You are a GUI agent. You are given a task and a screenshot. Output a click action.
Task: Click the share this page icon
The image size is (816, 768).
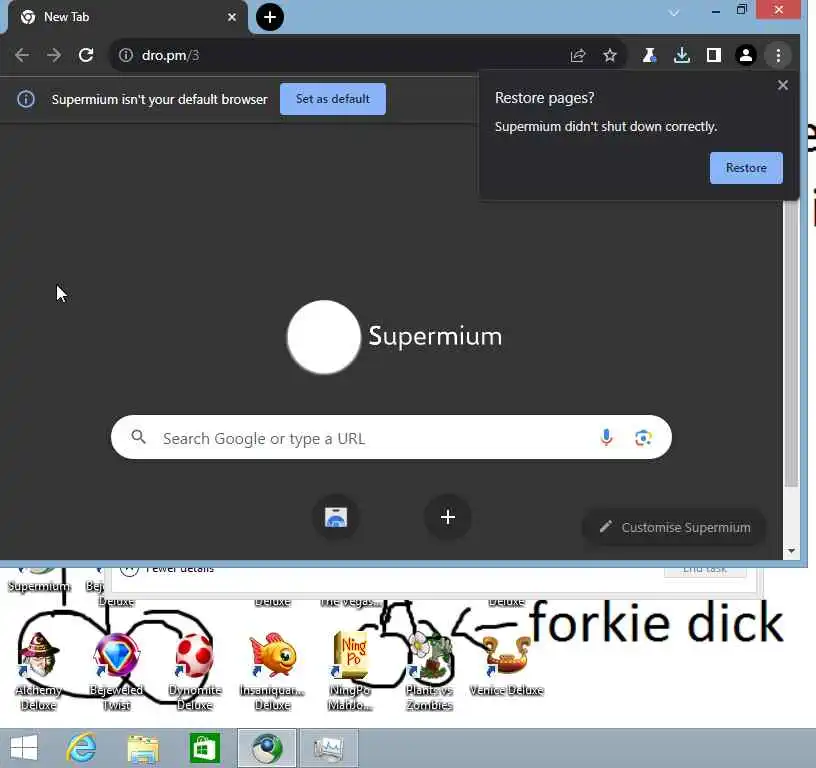pyautogui.click(x=578, y=55)
